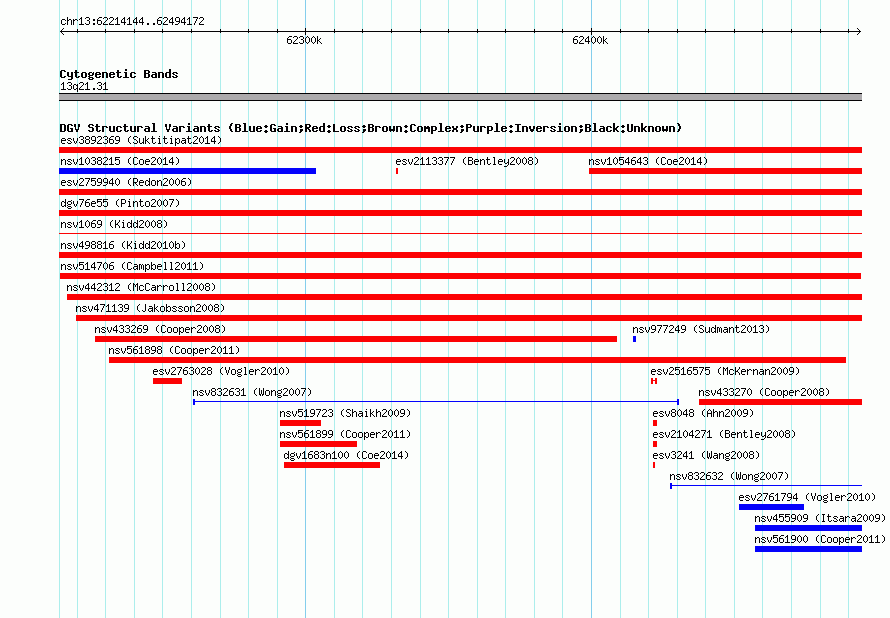Click the Cytogenetic Bands track title
Image resolution: width=890 pixels, height=618 pixels.
pyautogui.click(x=119, y=74)
